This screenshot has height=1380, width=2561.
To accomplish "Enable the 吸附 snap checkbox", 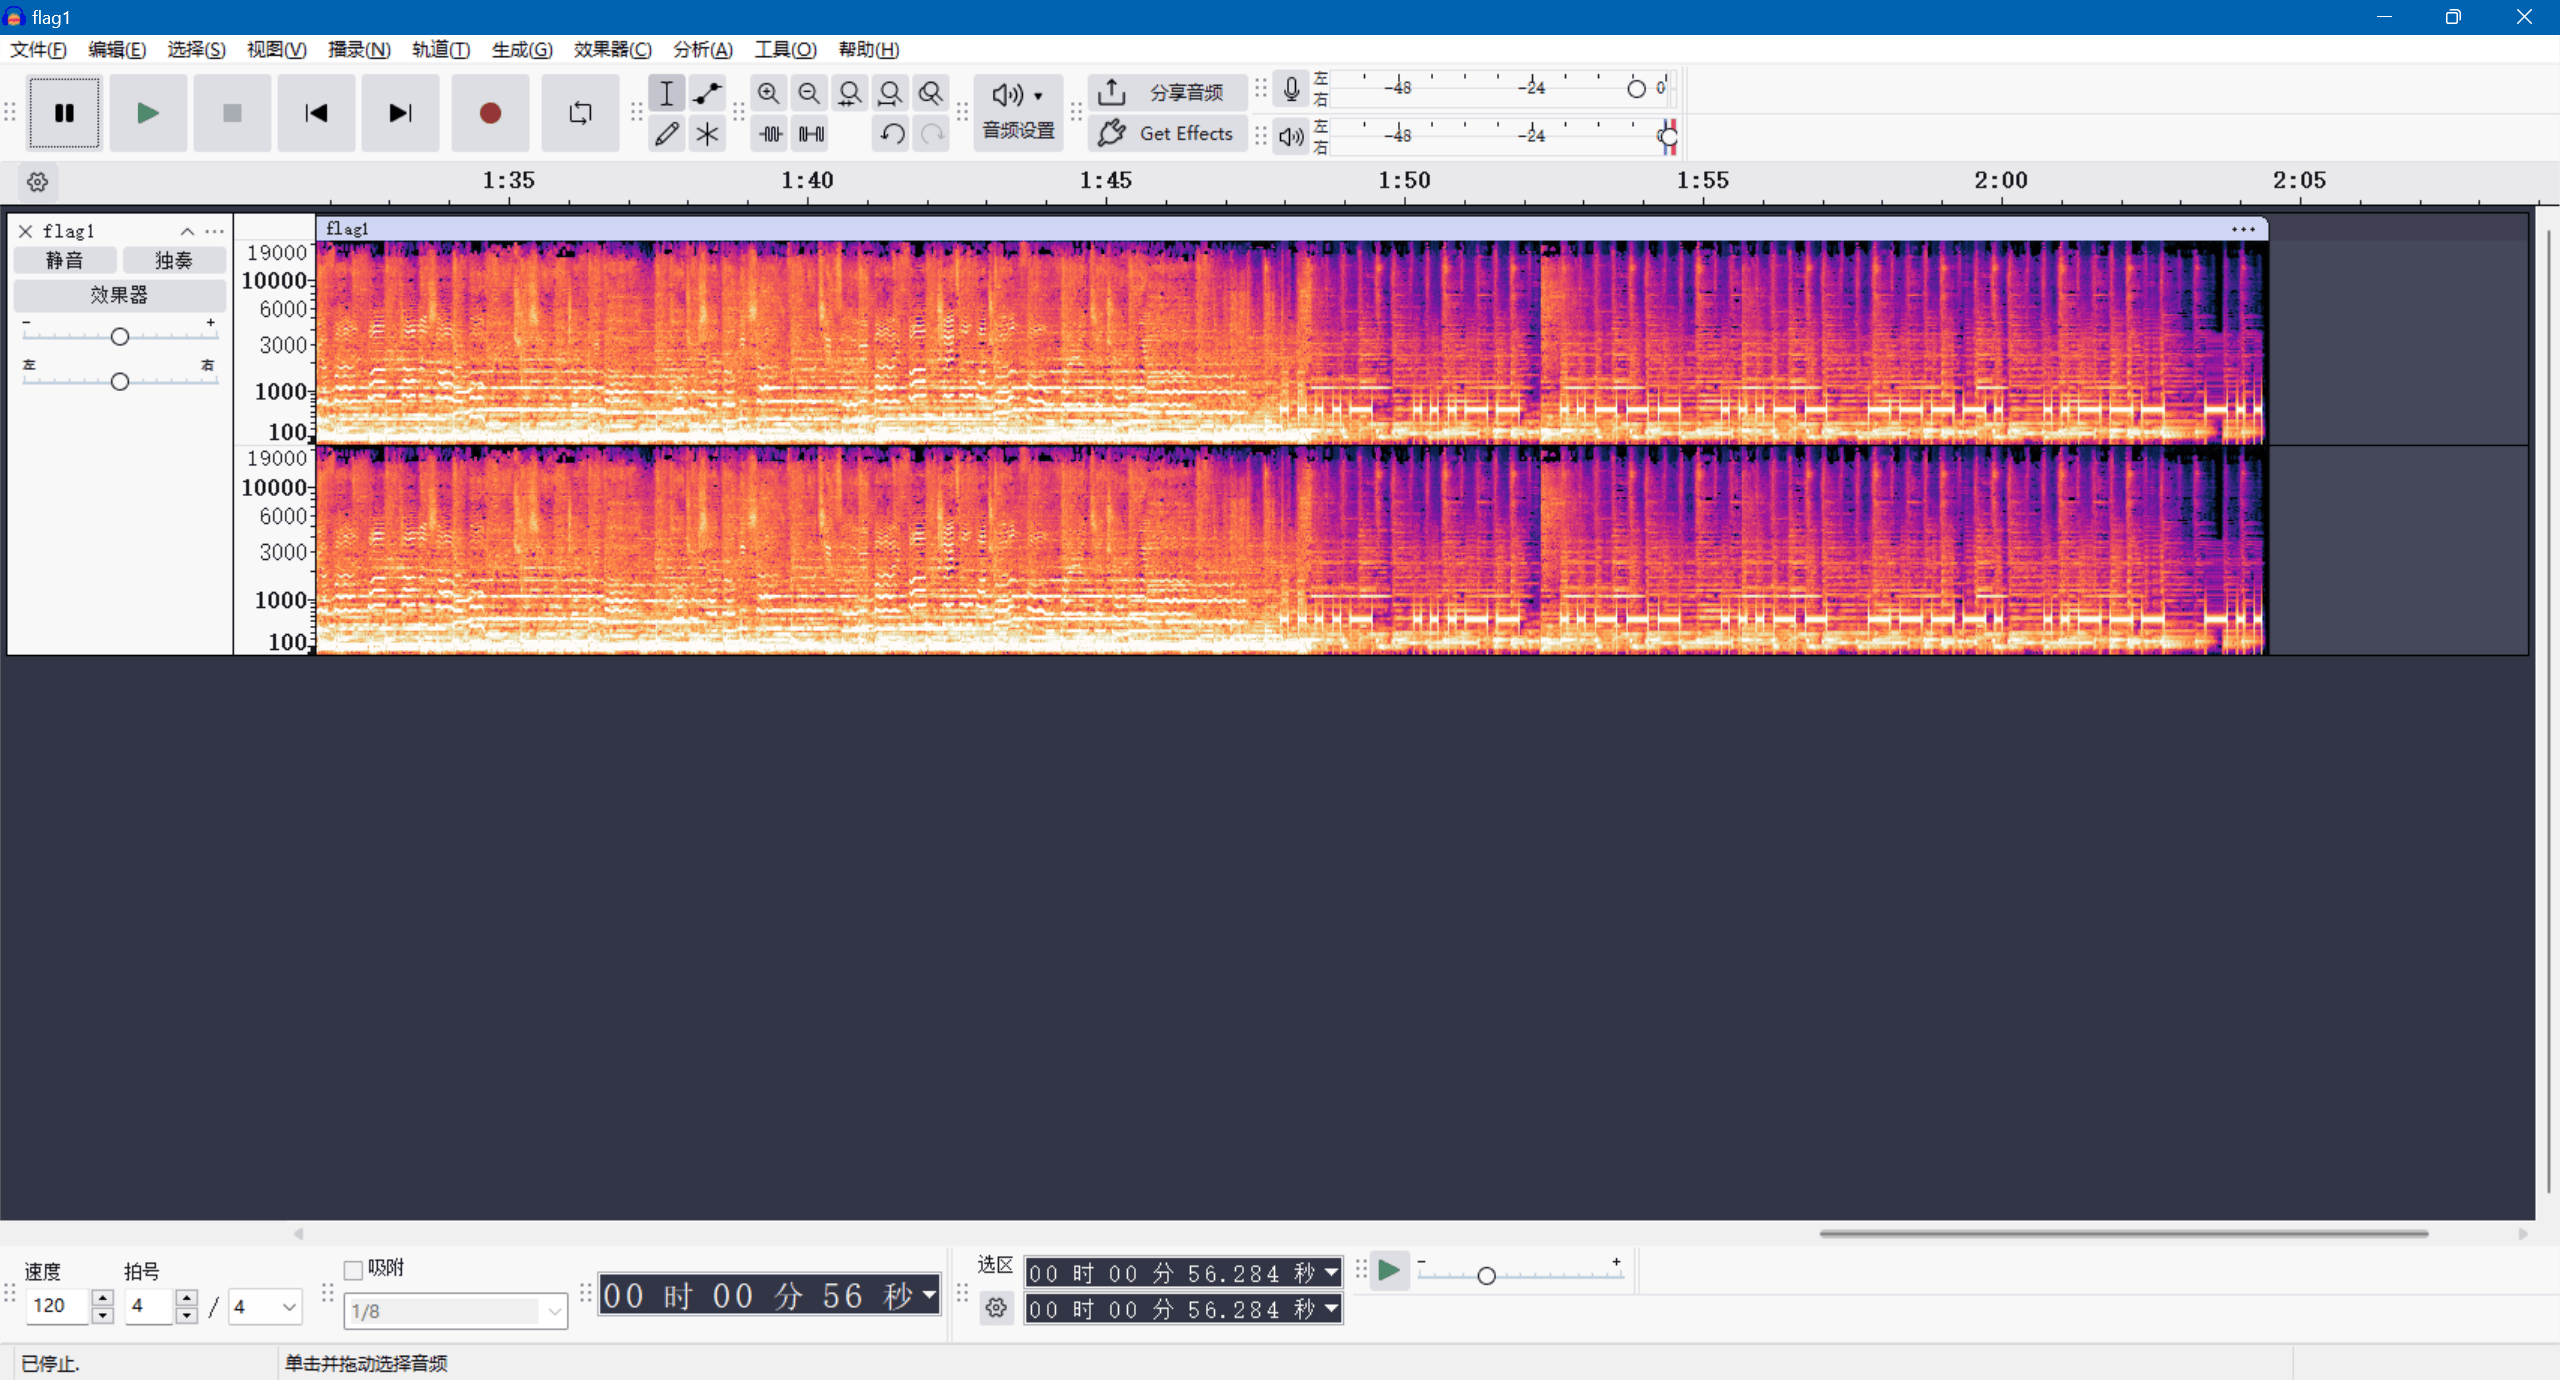I will click(353, 1270).
